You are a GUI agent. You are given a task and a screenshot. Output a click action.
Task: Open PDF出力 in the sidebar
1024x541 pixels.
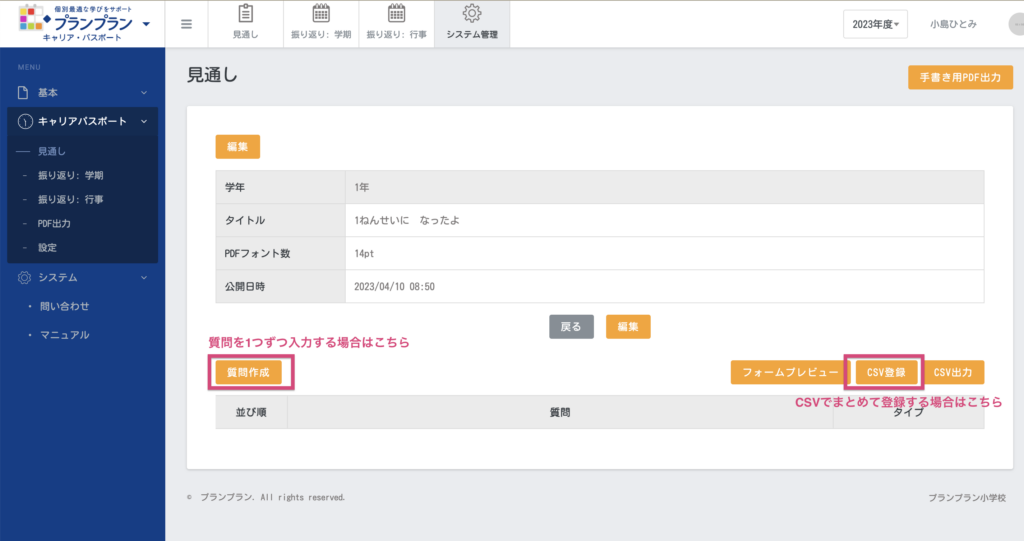coord(54,223)
